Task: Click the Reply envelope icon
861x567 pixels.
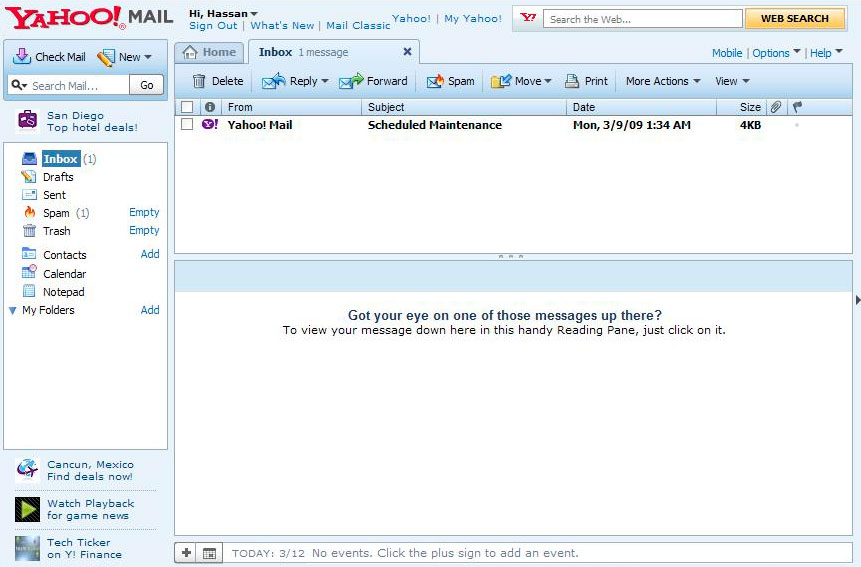Action: click(x=273, y=81)
